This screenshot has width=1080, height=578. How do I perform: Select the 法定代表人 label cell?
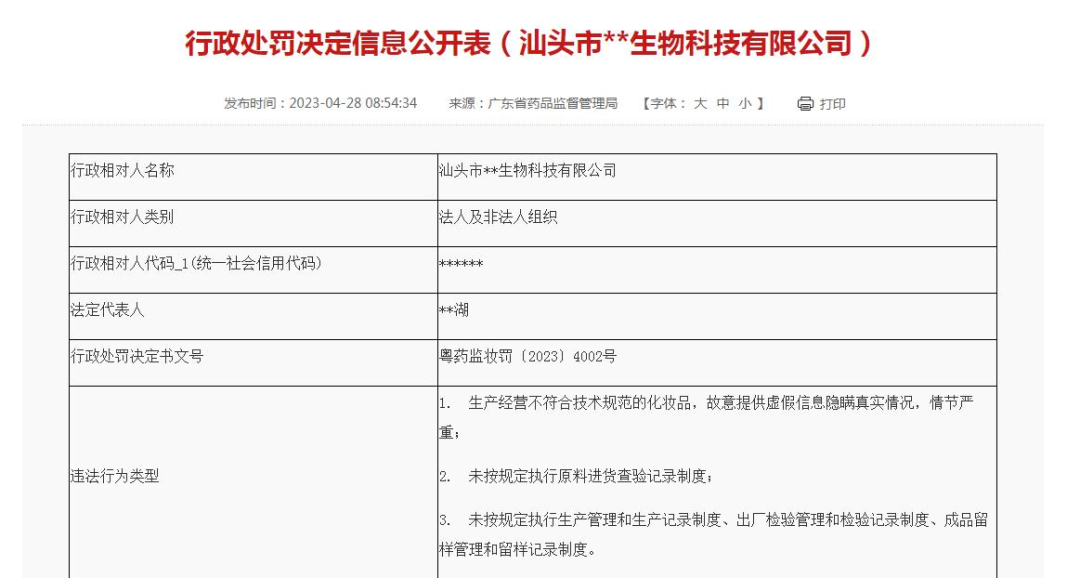point(107,310)
